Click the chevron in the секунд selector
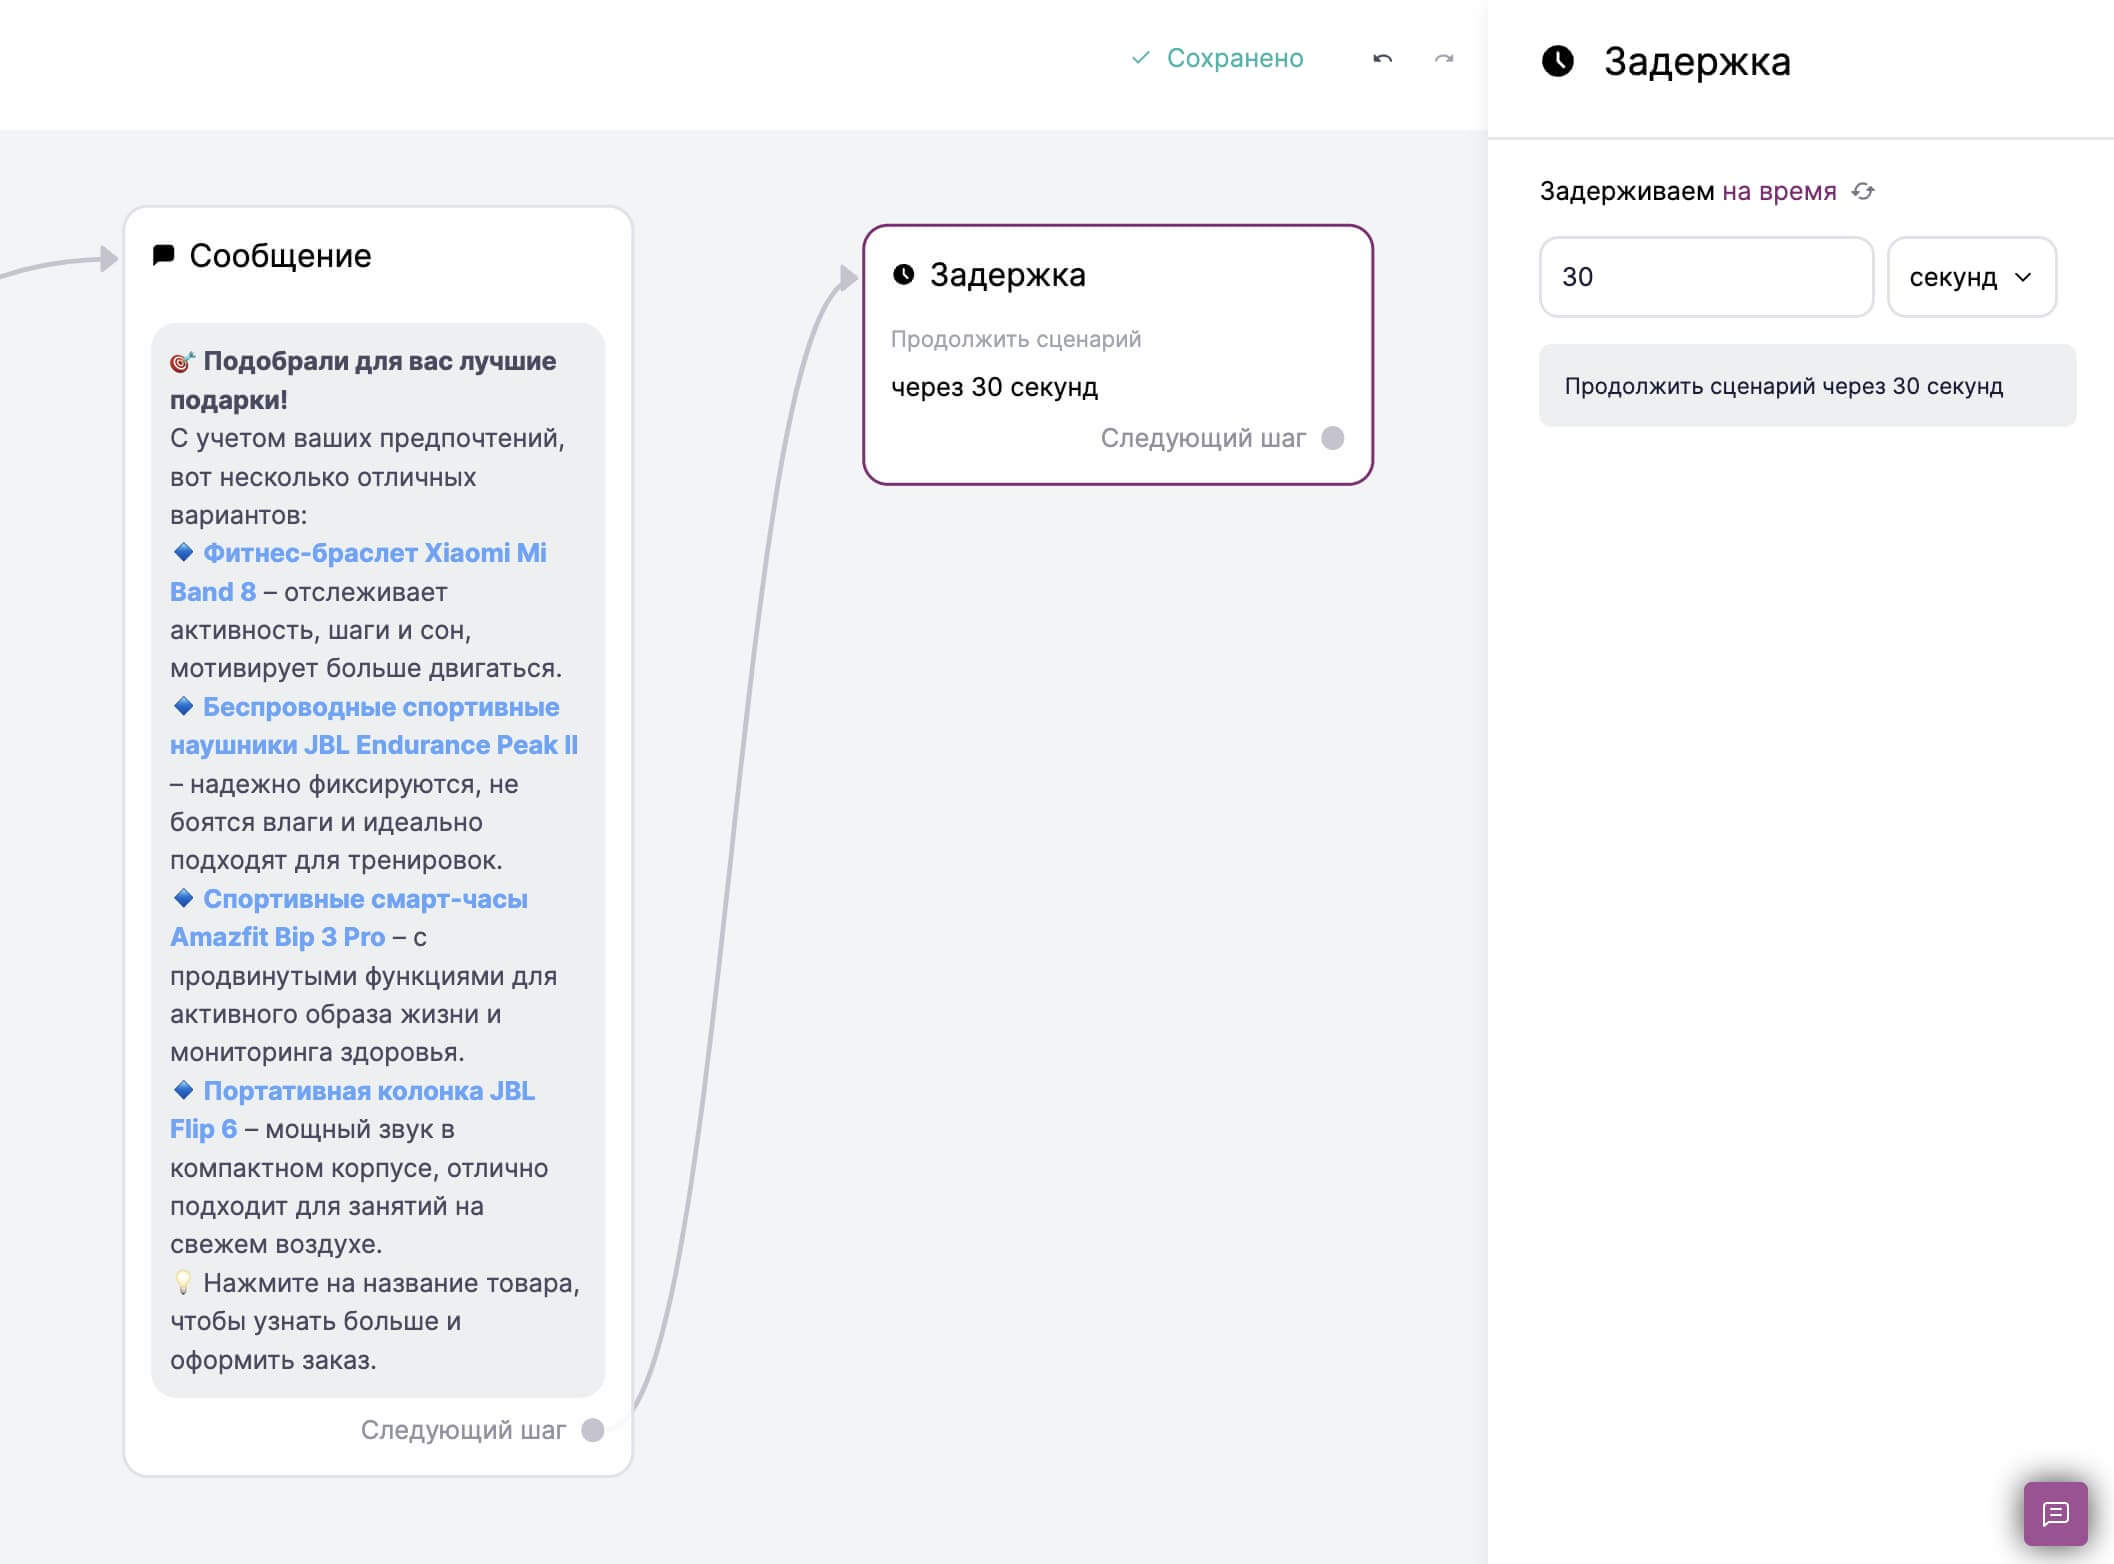The height and width of the screenshot is (1564, 2114). point(2023,277)
